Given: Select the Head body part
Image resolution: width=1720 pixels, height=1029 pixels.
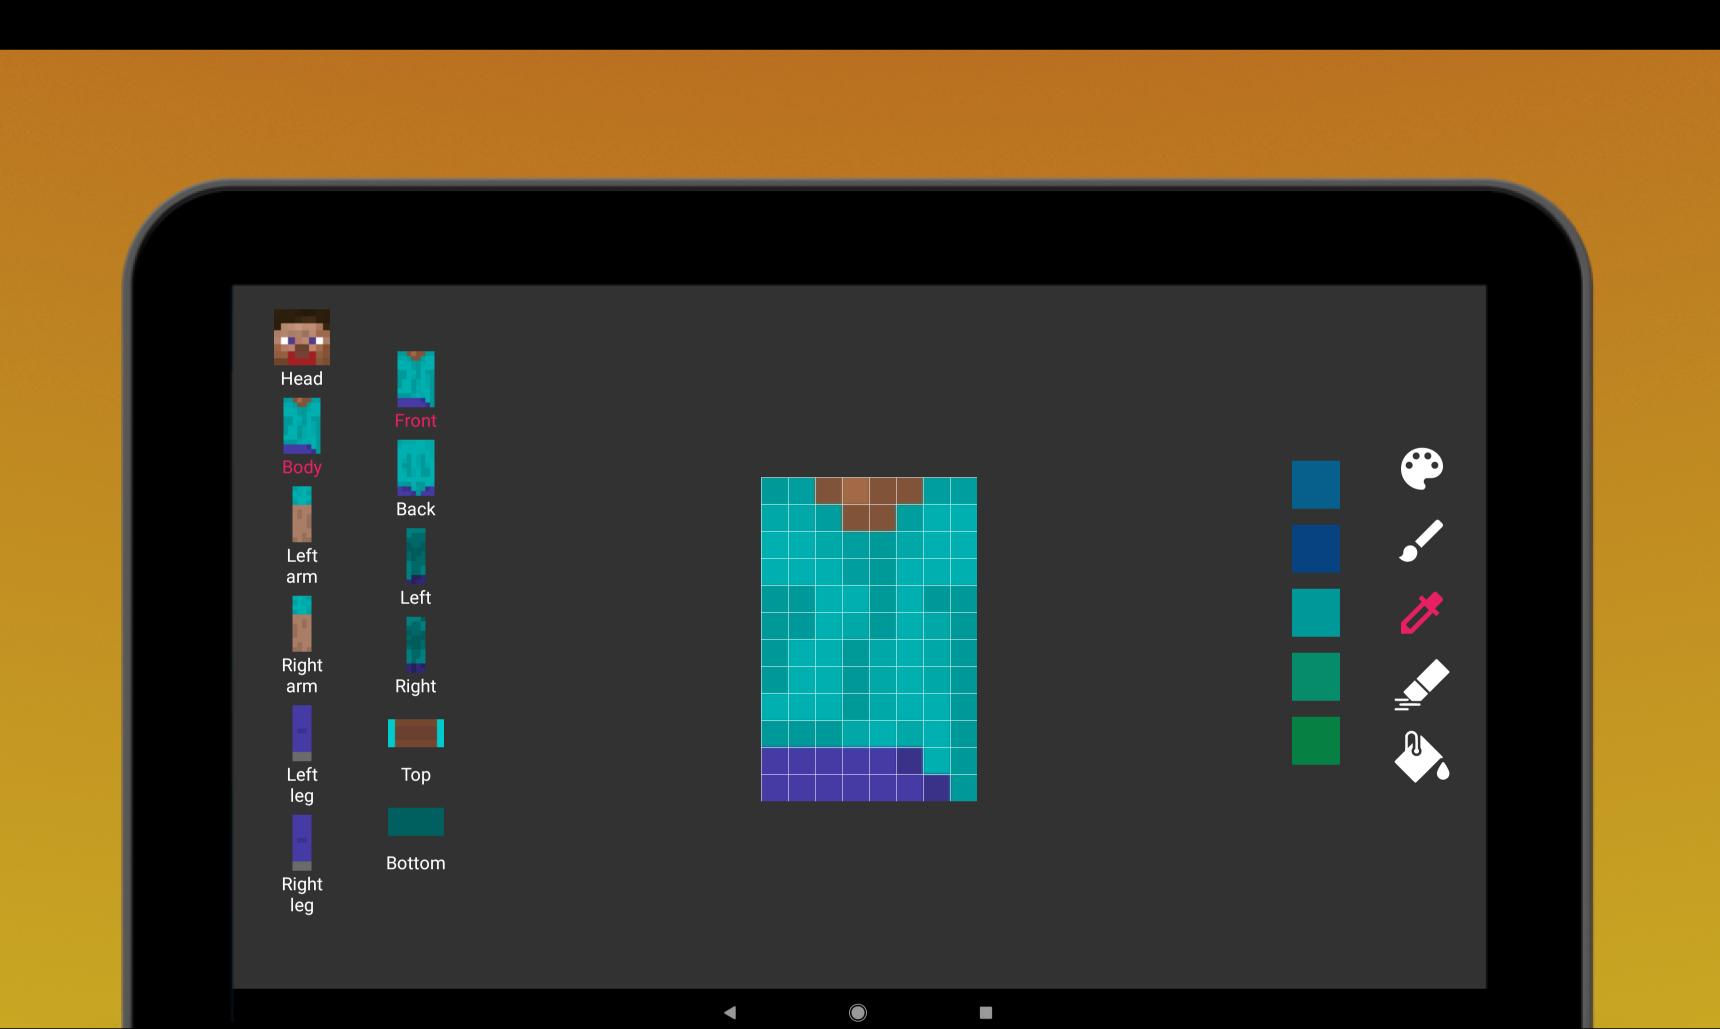Looking at the screenshot, I should coord(301,337).
